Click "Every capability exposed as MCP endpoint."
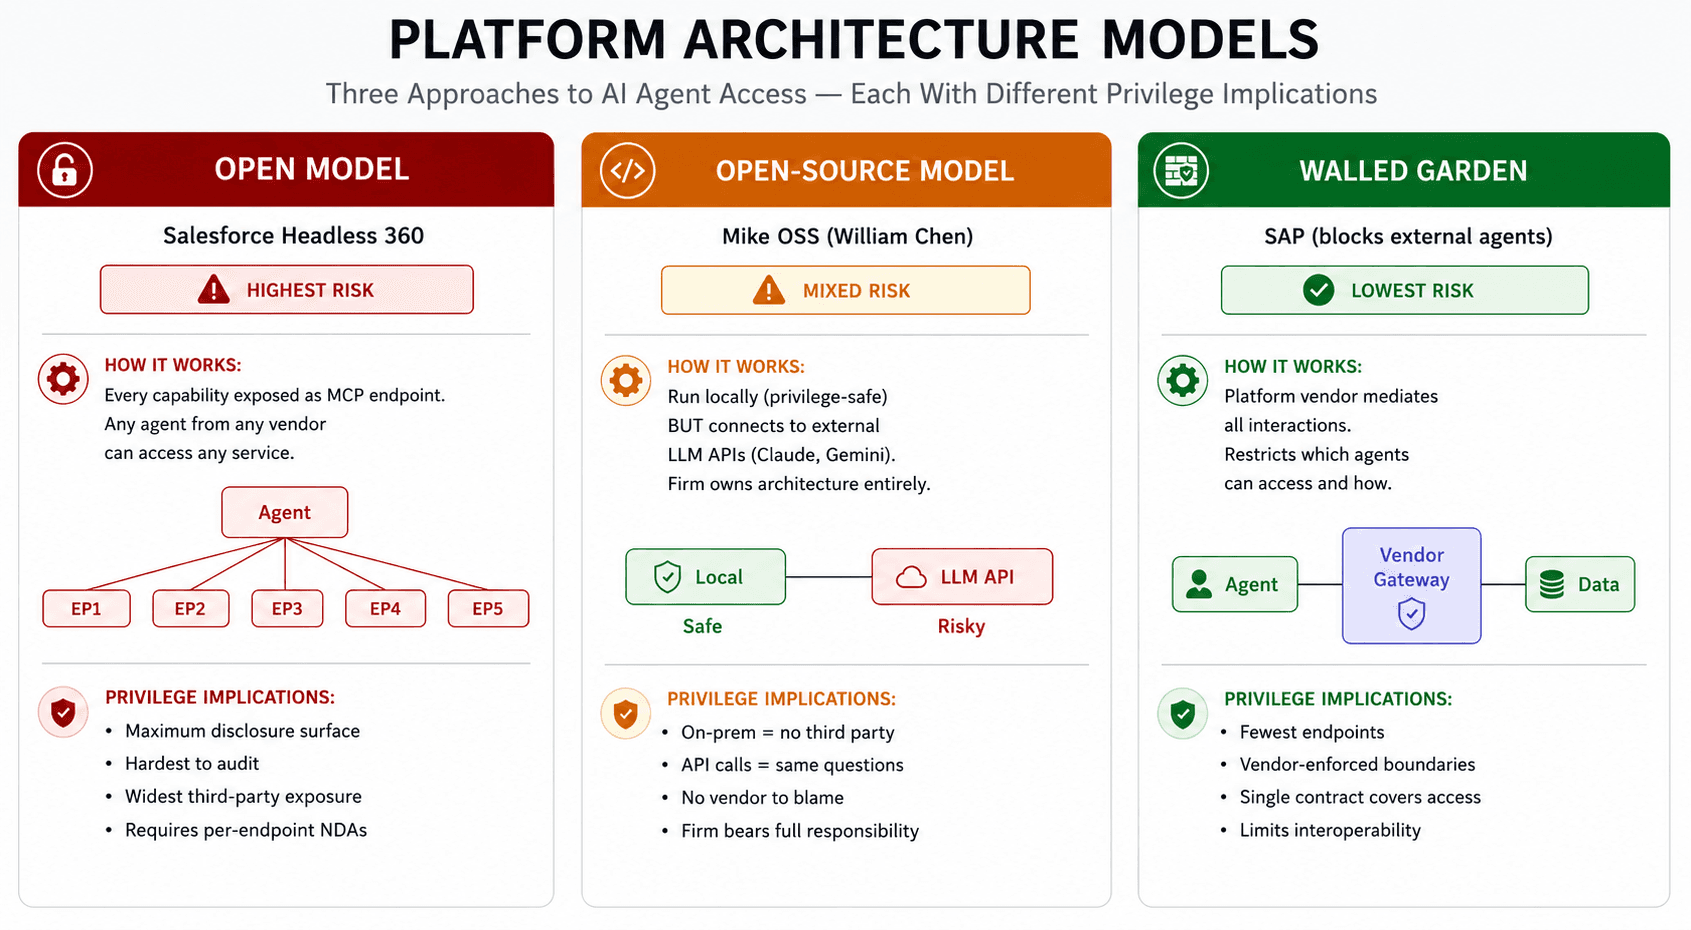The width and height of the screenshot is (1691, 930). pyautogui.click(x=275, y=395)
